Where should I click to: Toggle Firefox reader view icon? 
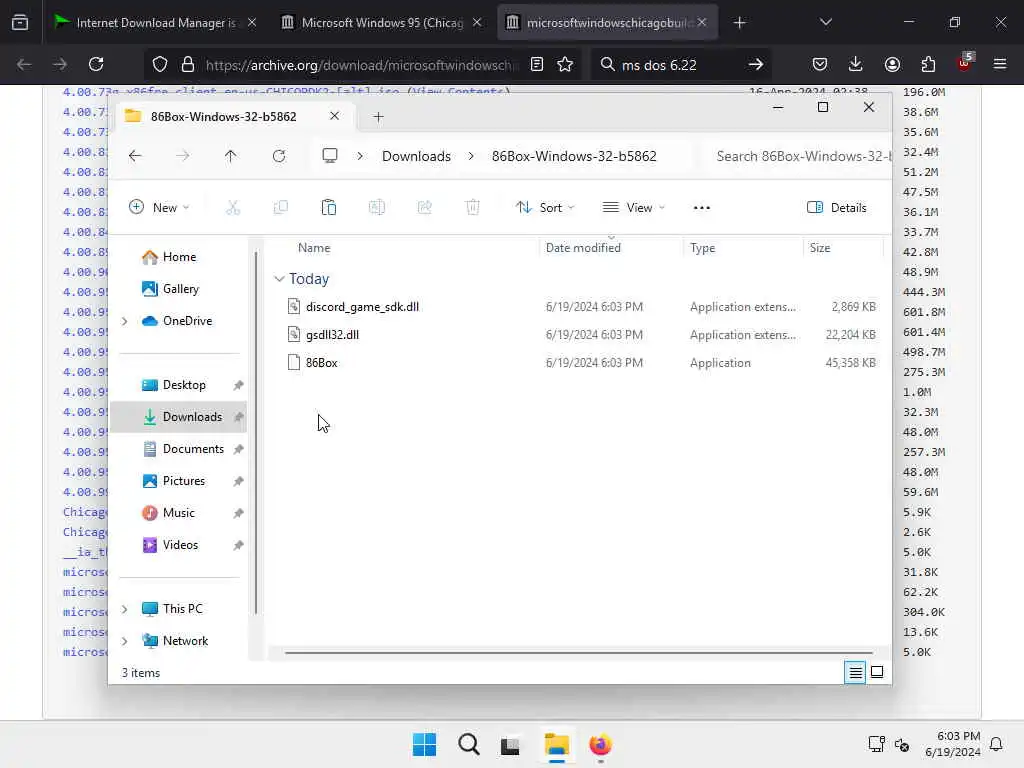pos(537,64)
